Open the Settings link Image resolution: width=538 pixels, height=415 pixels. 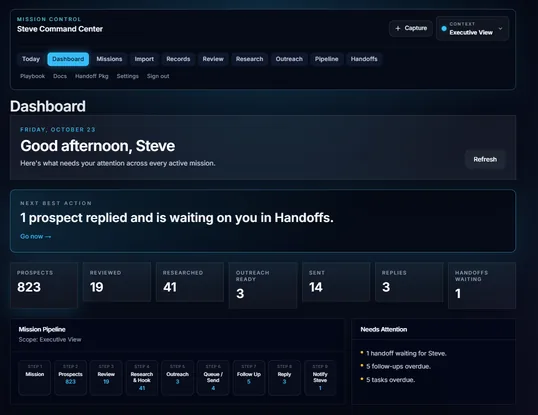coord(128,76)
